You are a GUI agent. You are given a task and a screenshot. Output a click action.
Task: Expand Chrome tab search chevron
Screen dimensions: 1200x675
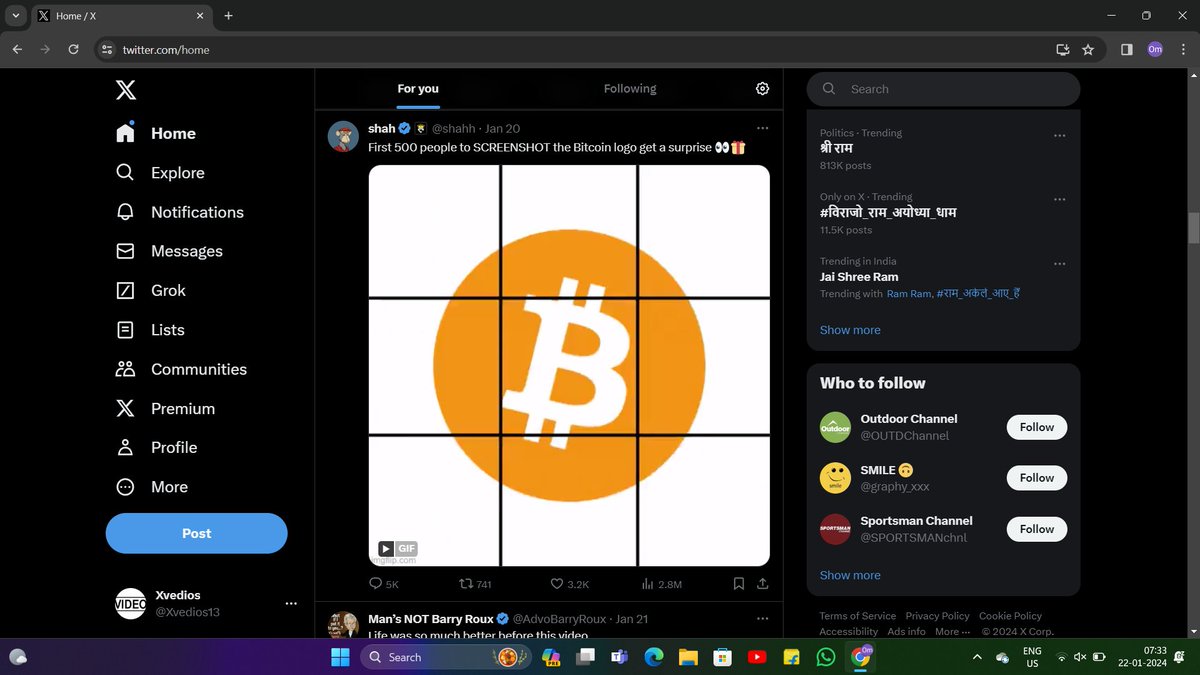[16, 16]
